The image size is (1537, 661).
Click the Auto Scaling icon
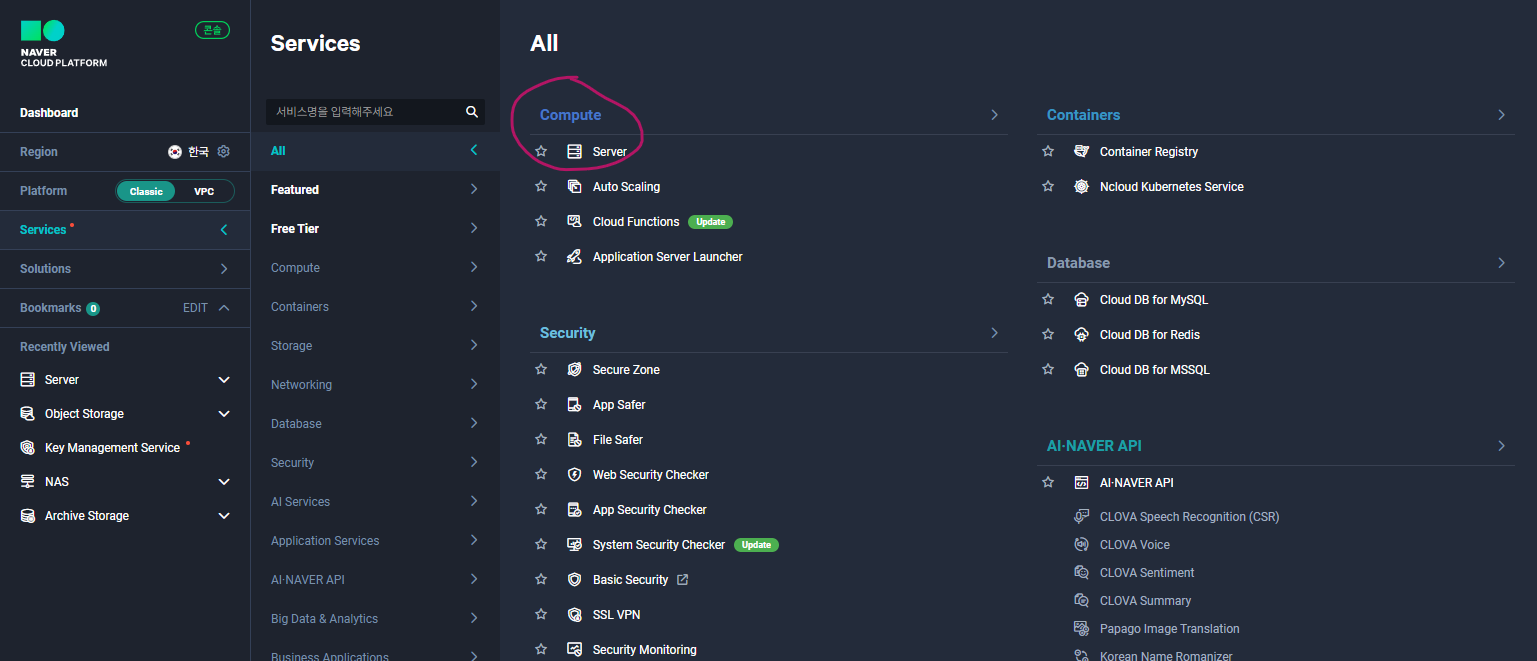(x=574, y=187)
